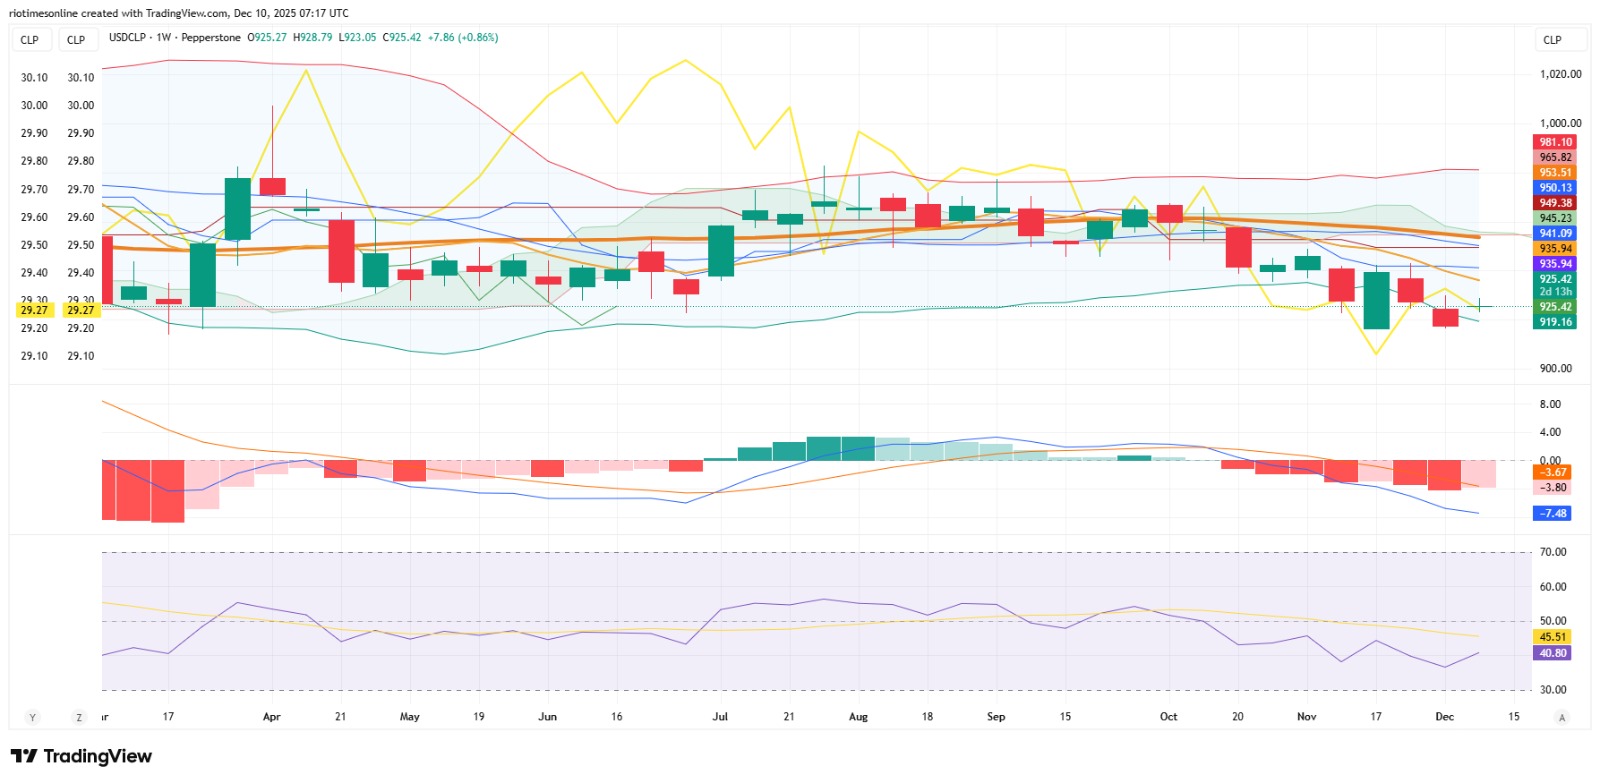Image resolution: width=1600 pixels, height=783 pixels.
Task: Click the blue 950.13 price label
Action: pyautogui.click(x=1555, y=187)
